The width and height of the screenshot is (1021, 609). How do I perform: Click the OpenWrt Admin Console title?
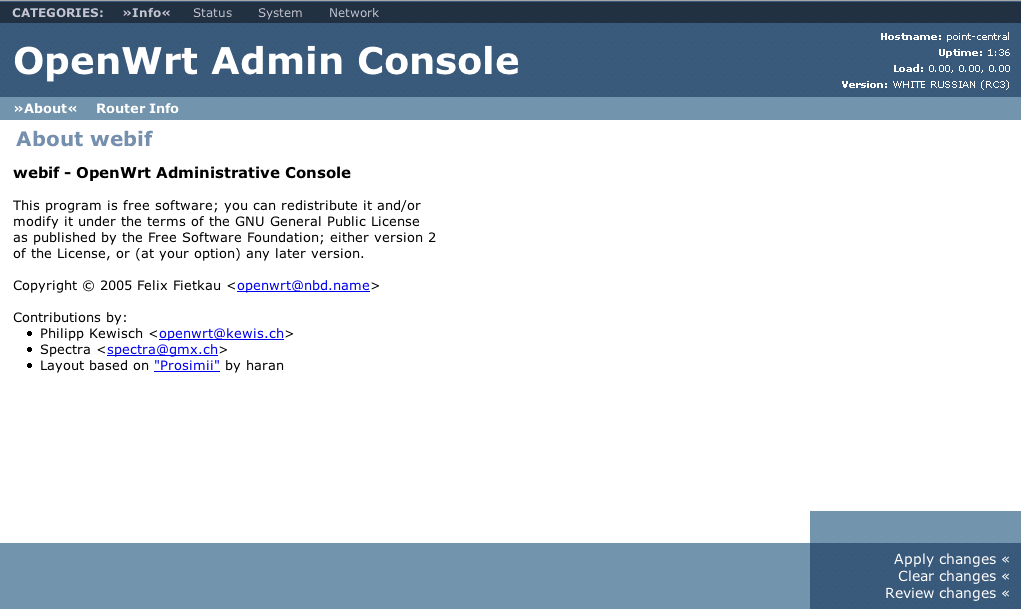pos(266,62)
